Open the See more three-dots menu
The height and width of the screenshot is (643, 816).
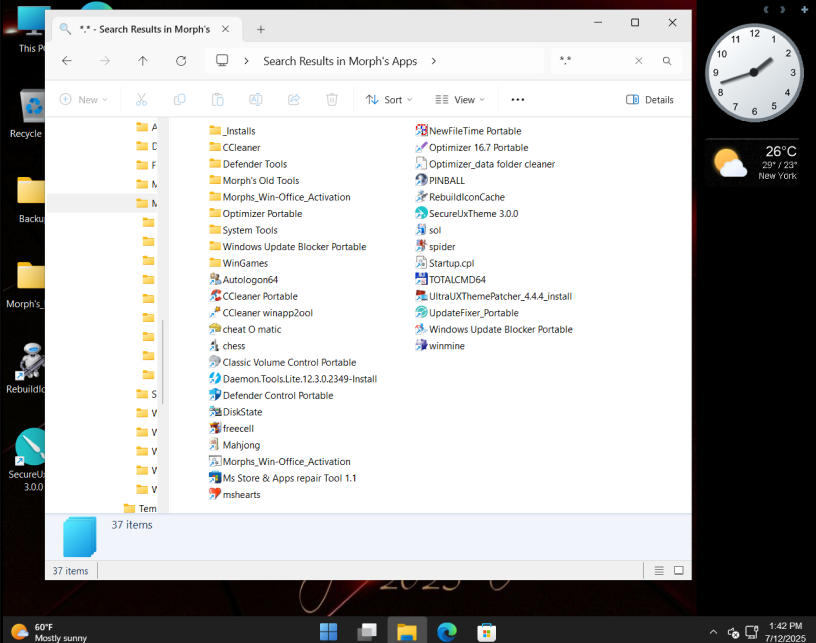click(x=517, y=99)
